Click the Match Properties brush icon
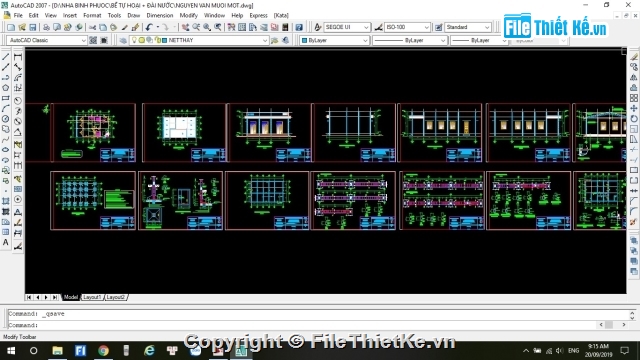640x360 pixels. 136,27
